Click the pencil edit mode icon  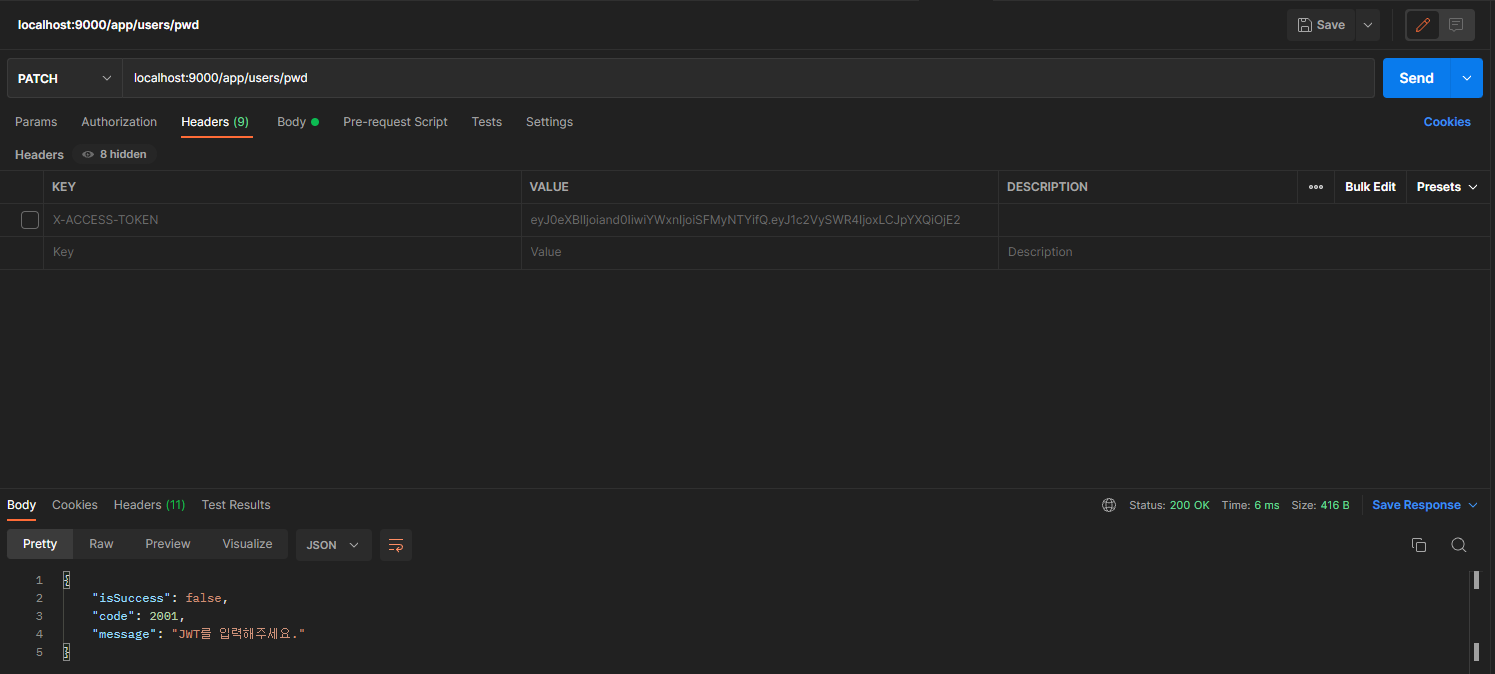(1423, 25)
